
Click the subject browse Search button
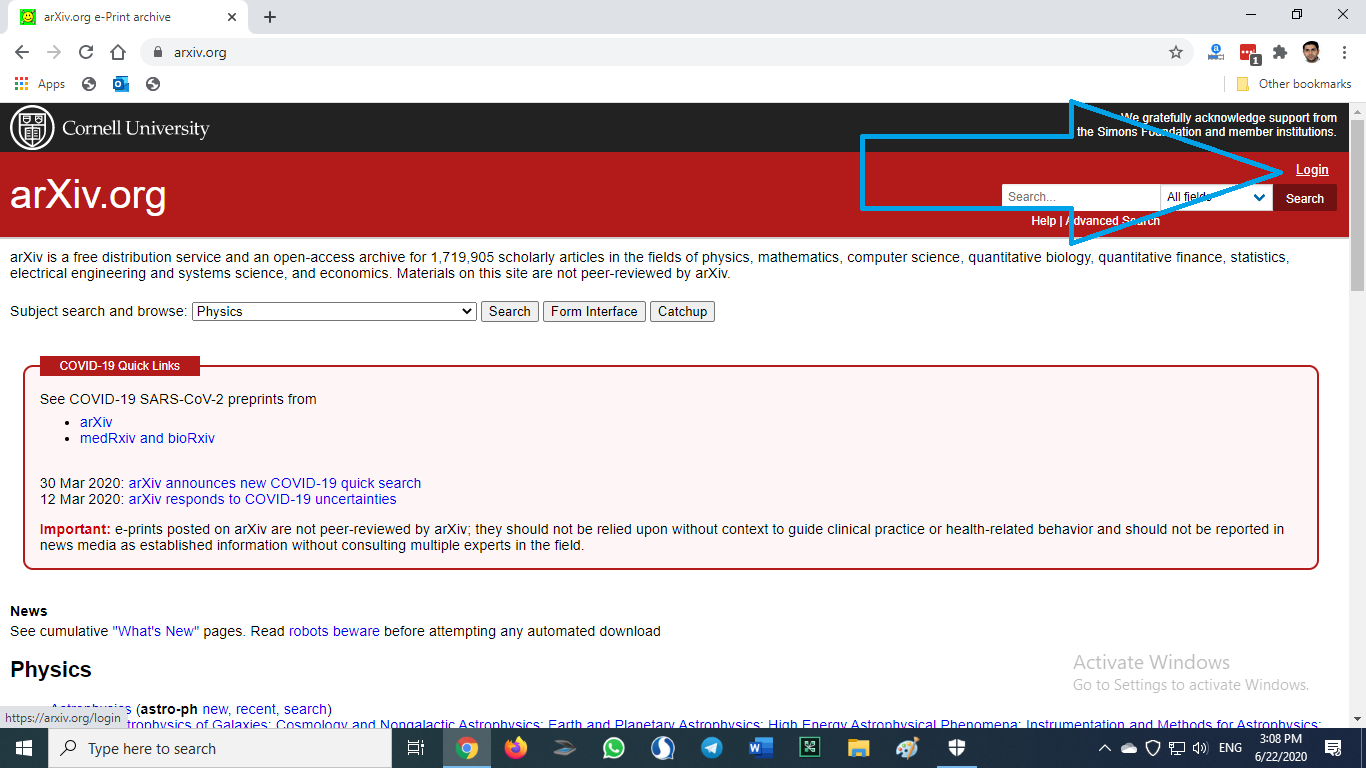pyautogui.click(x=510, y=311)
